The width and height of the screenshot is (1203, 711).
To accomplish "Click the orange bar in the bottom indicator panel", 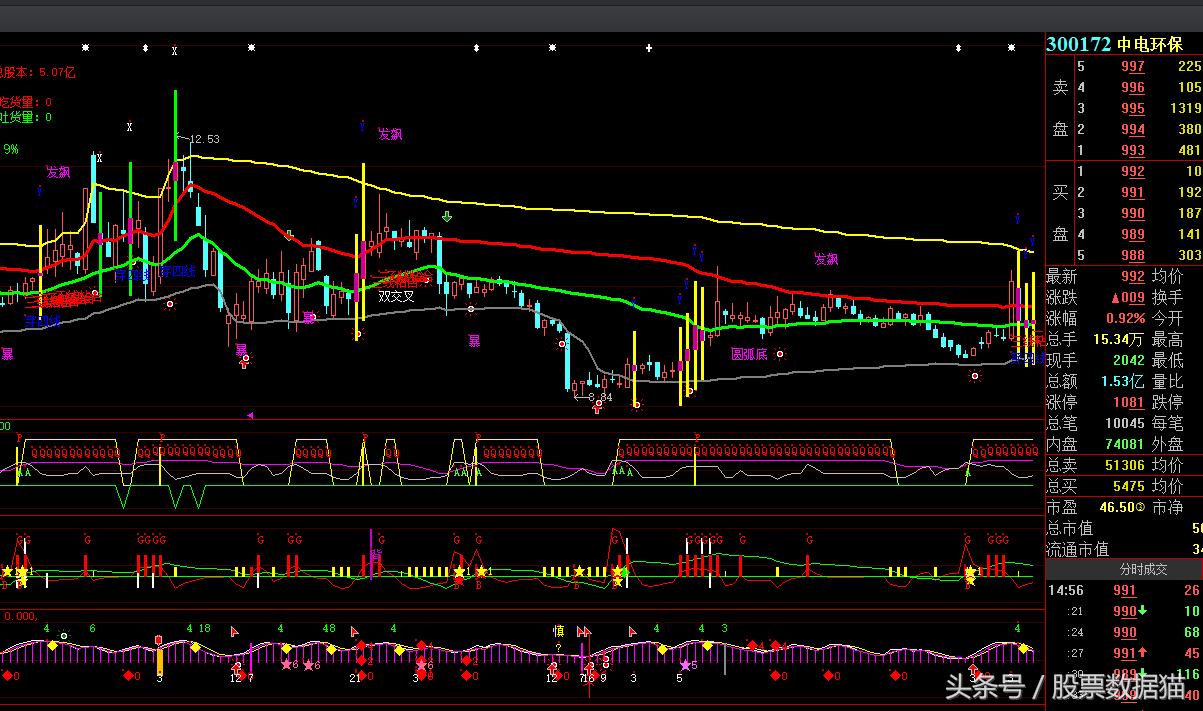I will point(159,661).
